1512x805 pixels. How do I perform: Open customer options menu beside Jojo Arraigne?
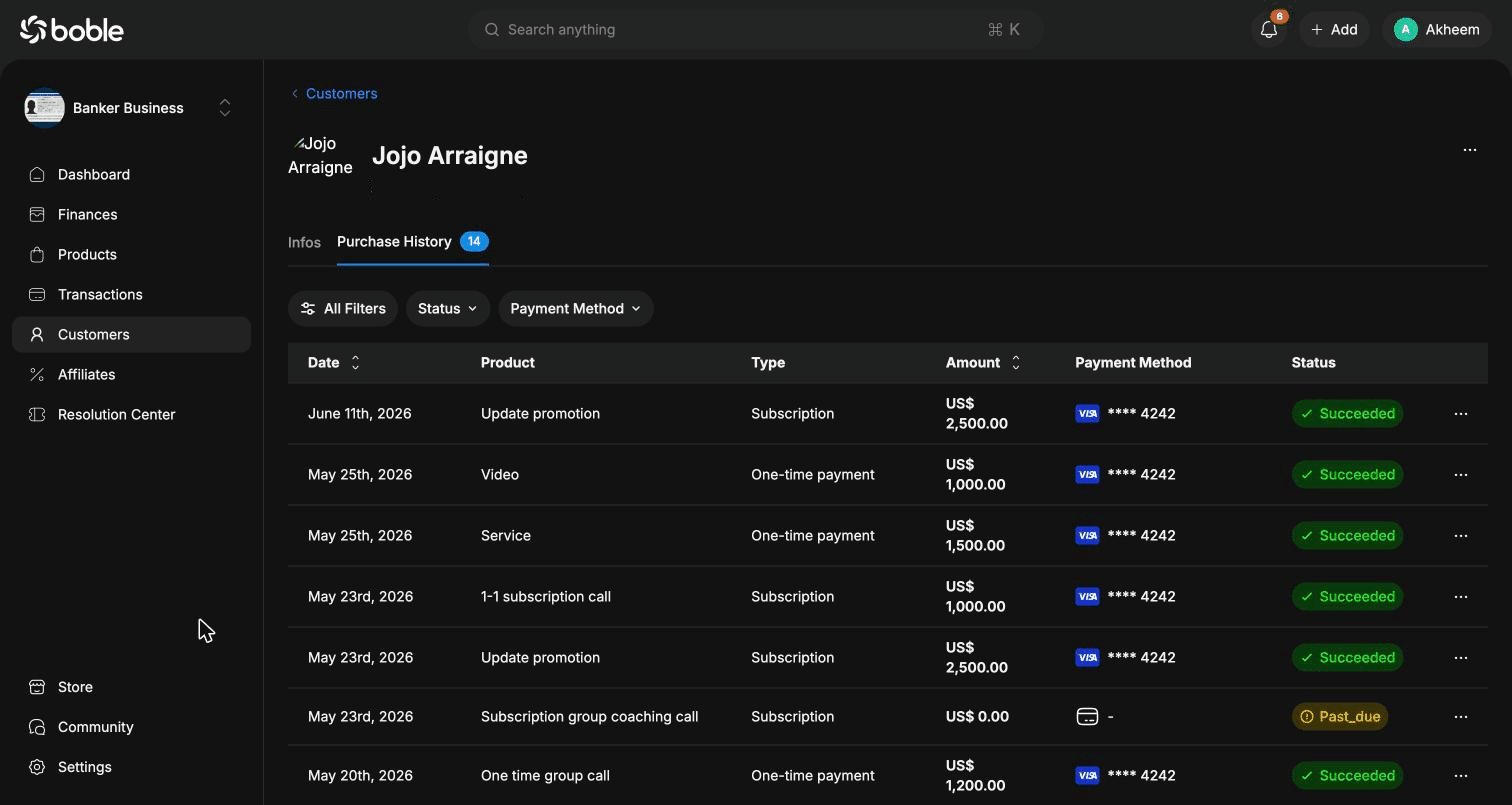[x=1470, y=150]
